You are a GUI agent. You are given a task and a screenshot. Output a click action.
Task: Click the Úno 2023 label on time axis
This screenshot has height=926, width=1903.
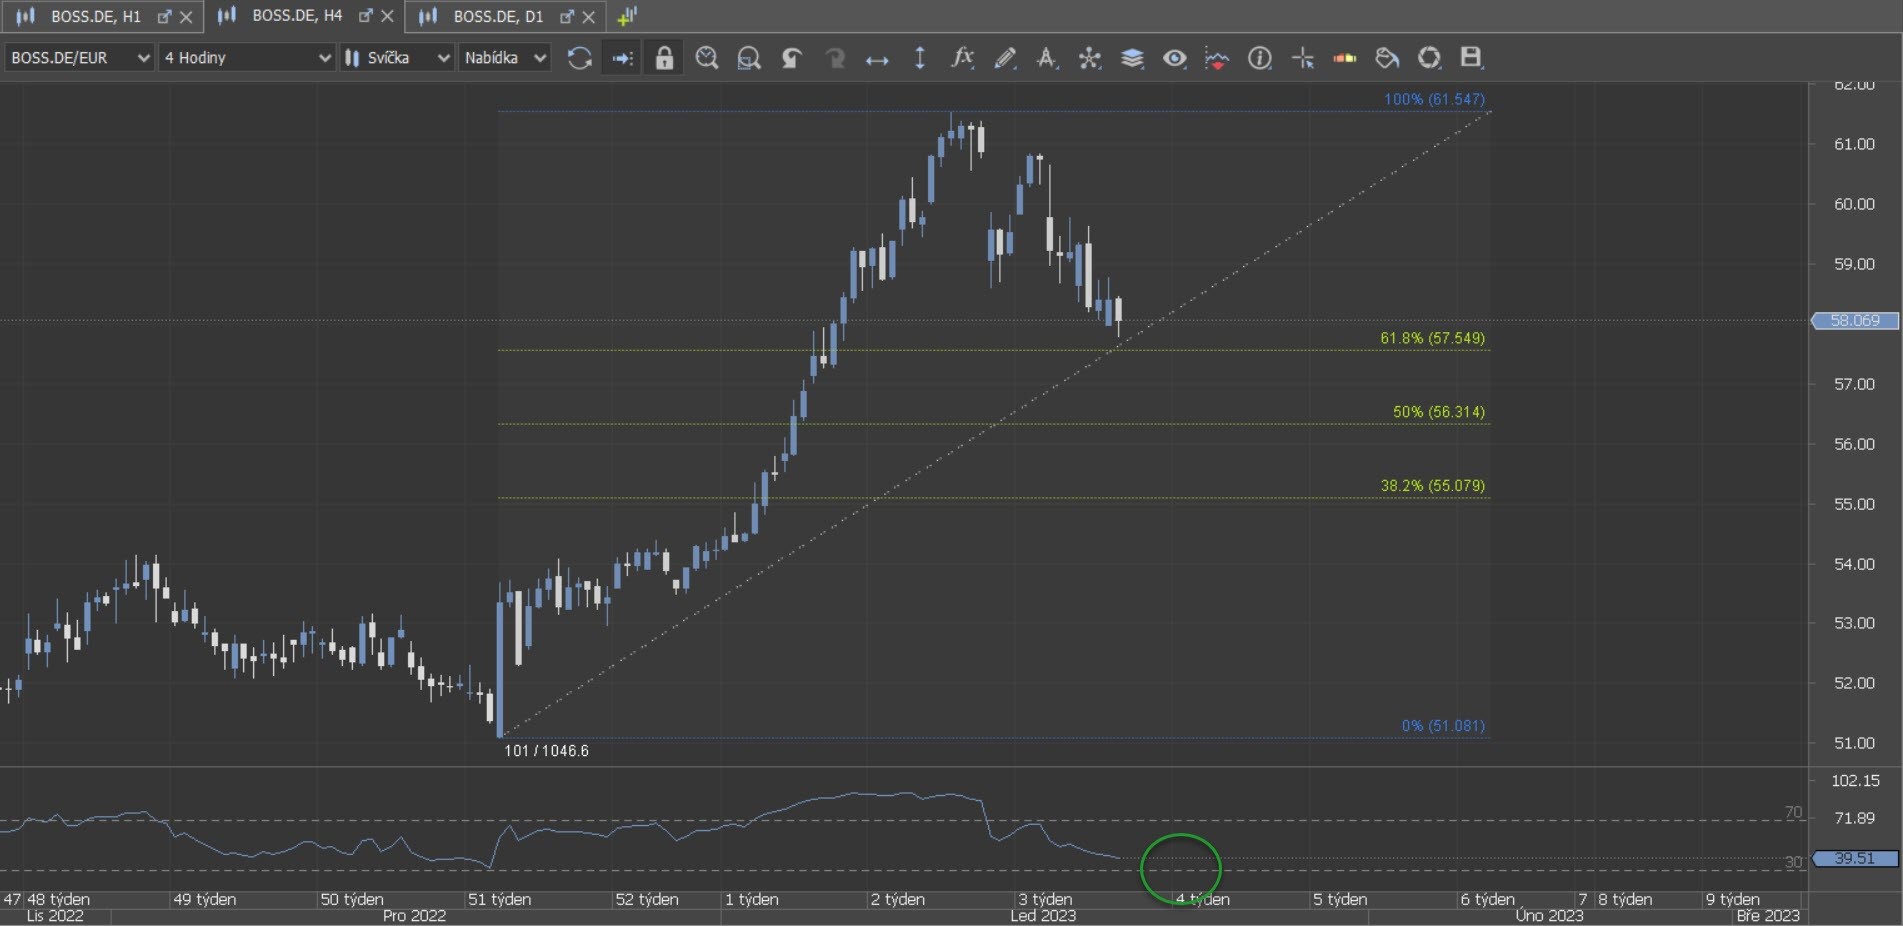[x=1549, y=916]
